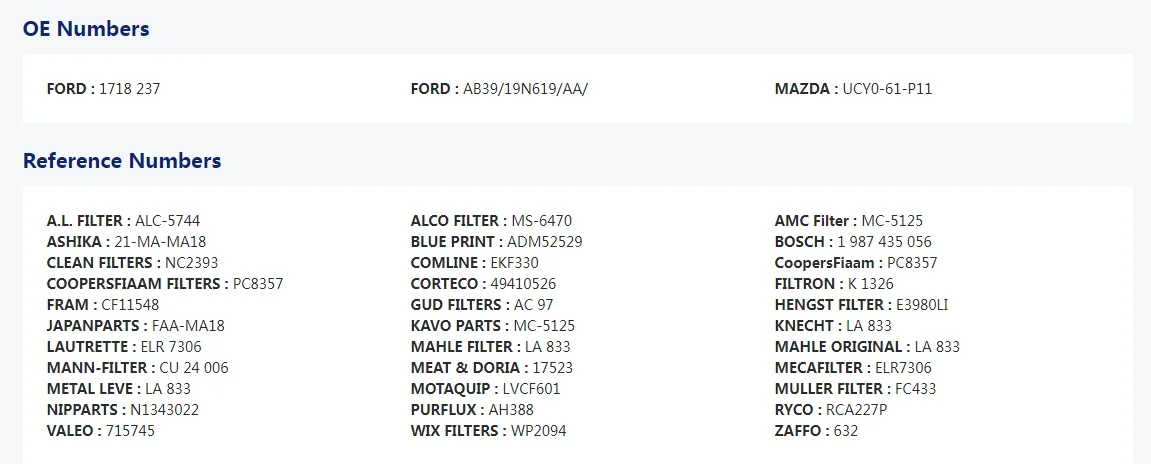This screenshot has height=464, width=1151.
Task: Click the OE Numbers heading
Action: [x=86, y=29]
